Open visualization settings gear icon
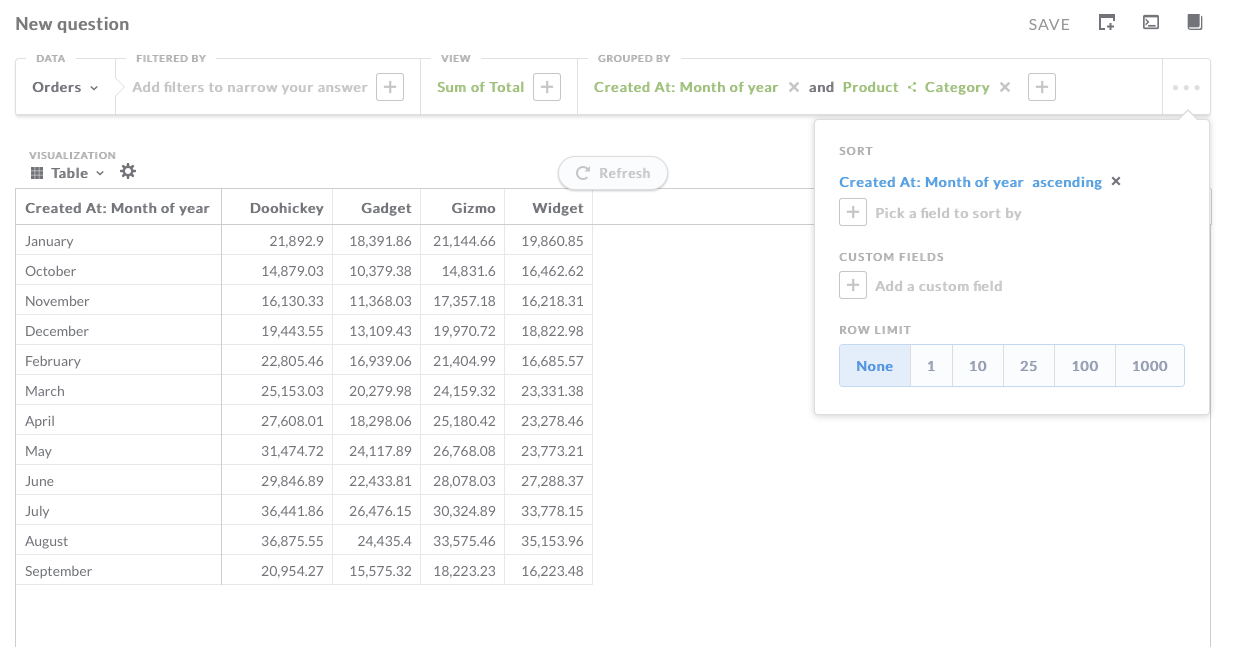1234x647 pixels. pyautogui.click(x=128, y=172)
